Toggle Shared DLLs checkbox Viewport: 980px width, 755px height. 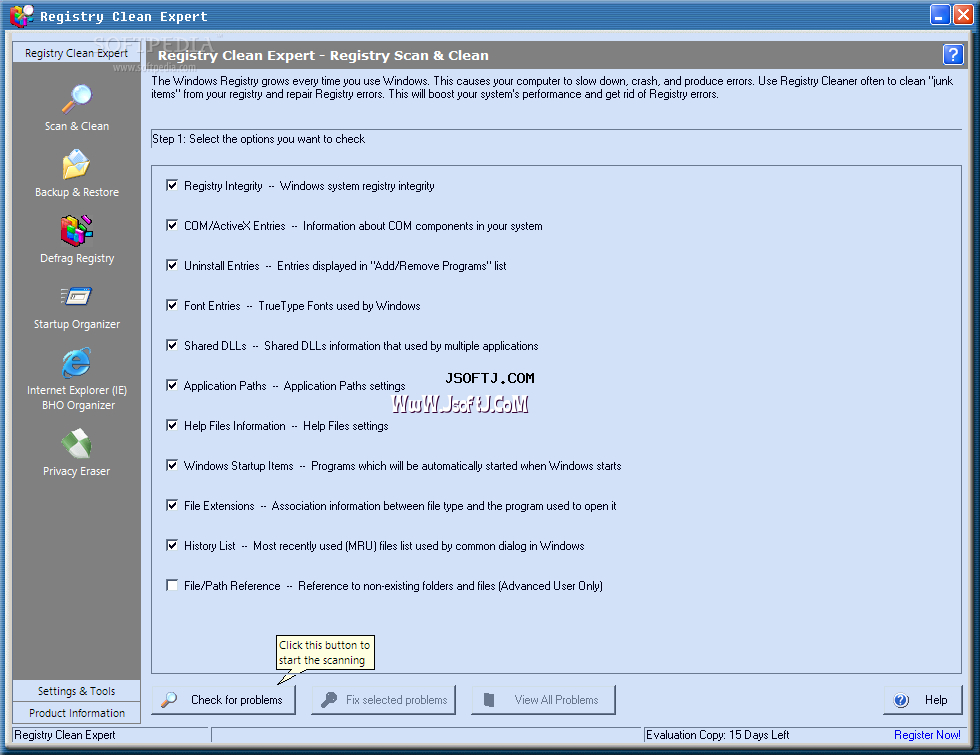point(172,346)
